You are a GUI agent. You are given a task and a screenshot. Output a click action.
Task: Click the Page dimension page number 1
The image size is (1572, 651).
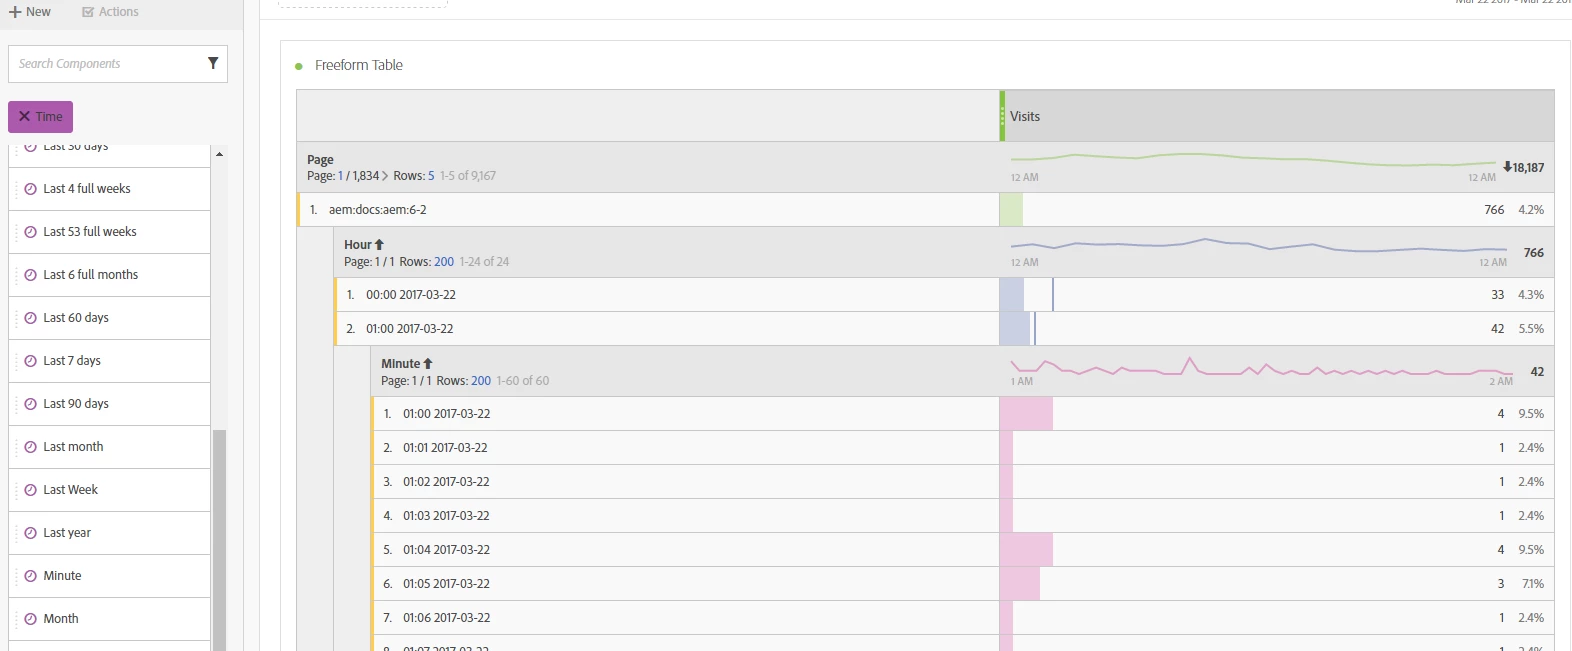(340, 176)
